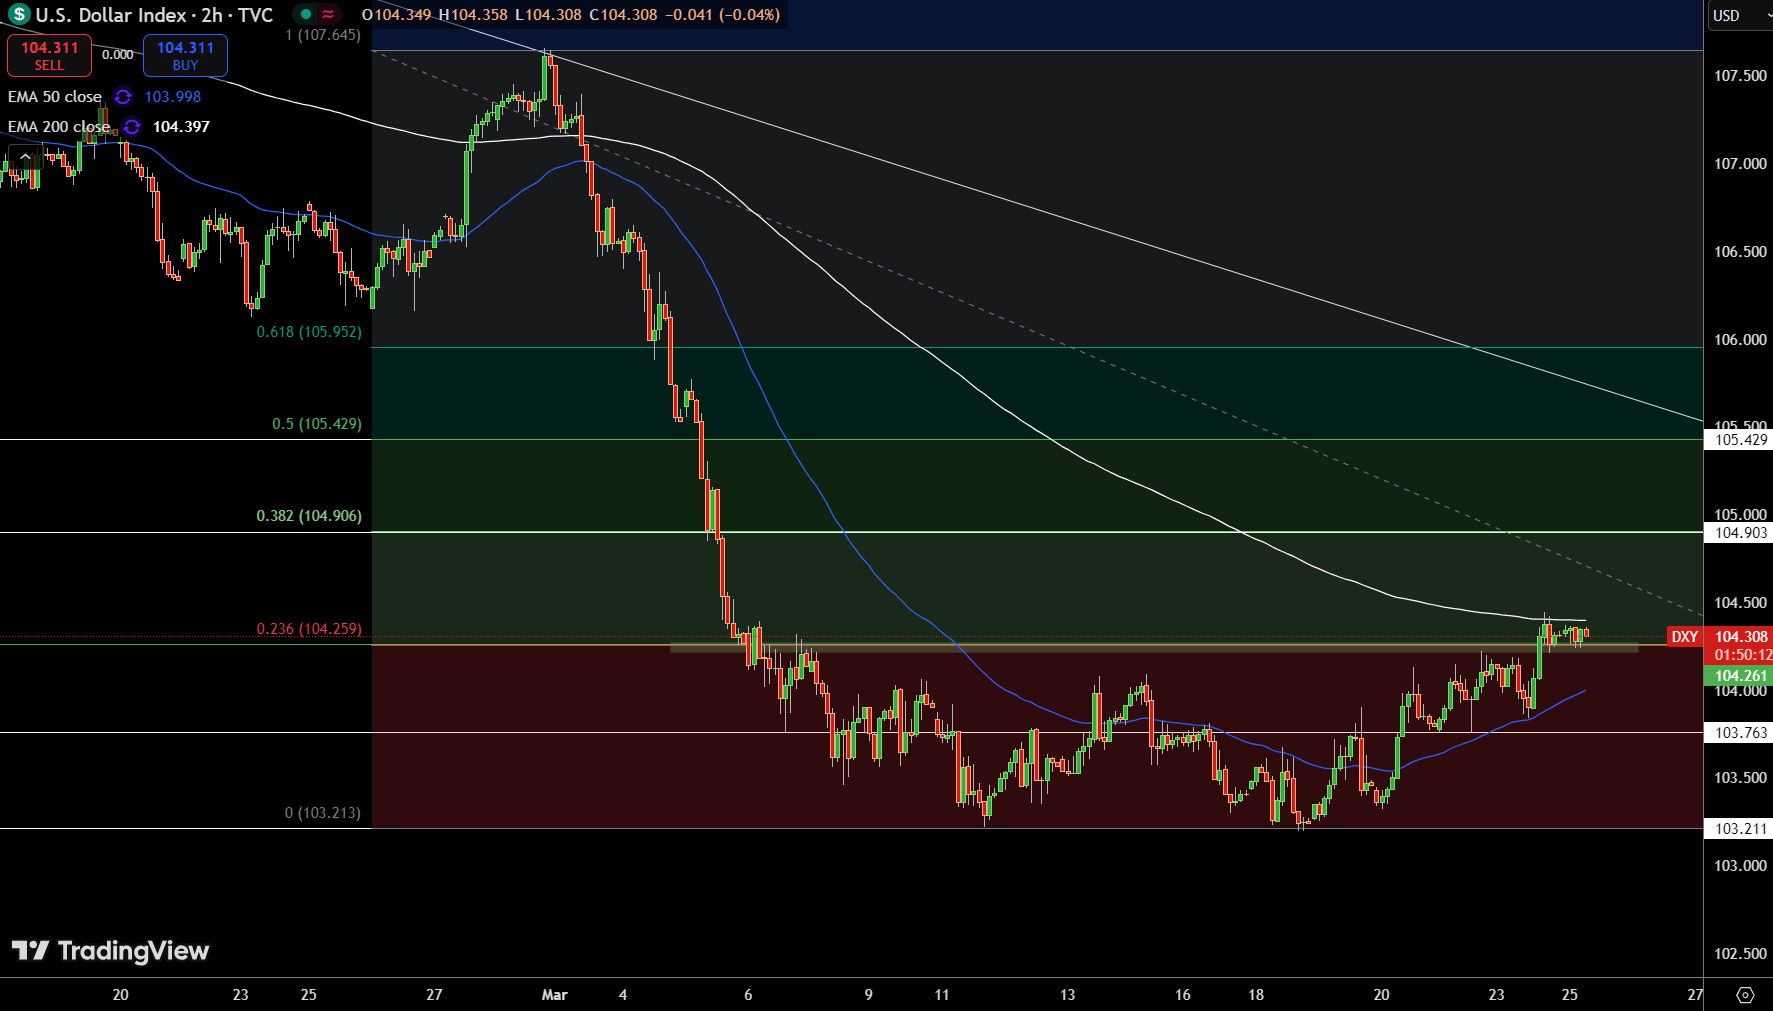The height and width of the screenshot is (1011, 1773).
Task: Click the 103.763 price axis label
Action: point(1740,733)
